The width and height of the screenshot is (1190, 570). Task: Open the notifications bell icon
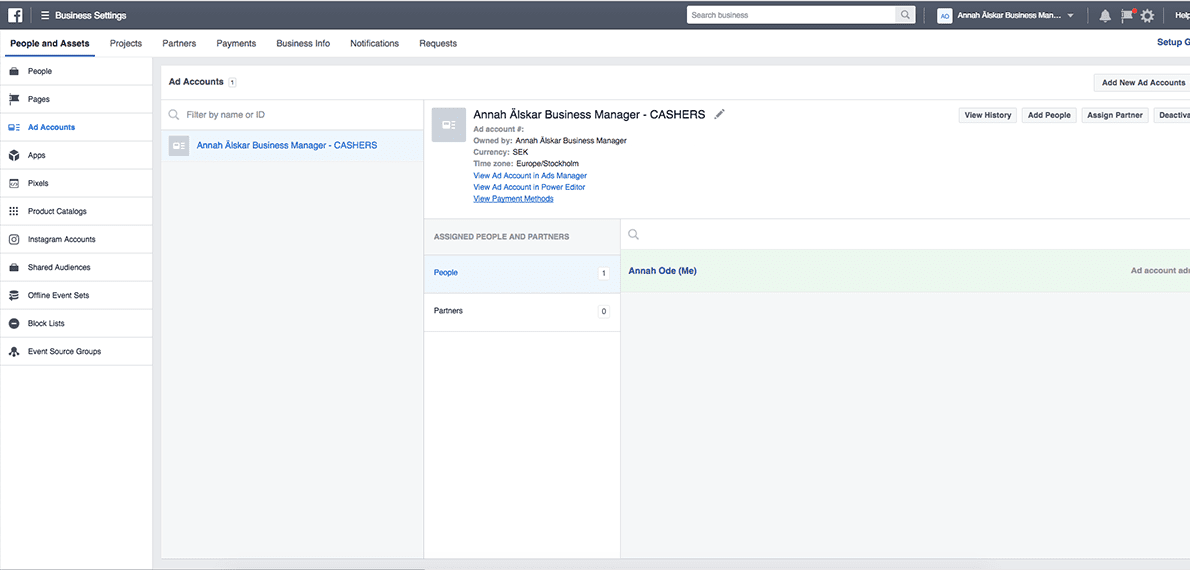pyautogui.click(x=1105, y=16)
